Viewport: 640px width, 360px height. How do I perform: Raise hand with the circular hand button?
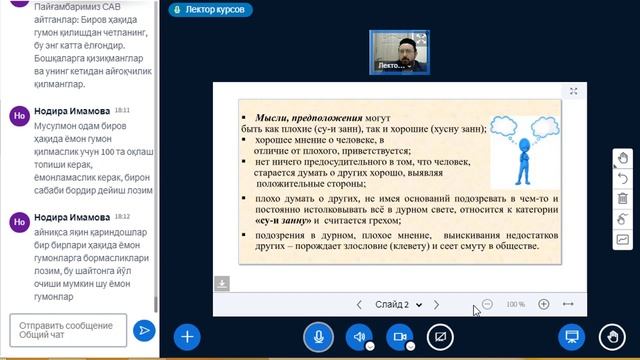[612, 337]
